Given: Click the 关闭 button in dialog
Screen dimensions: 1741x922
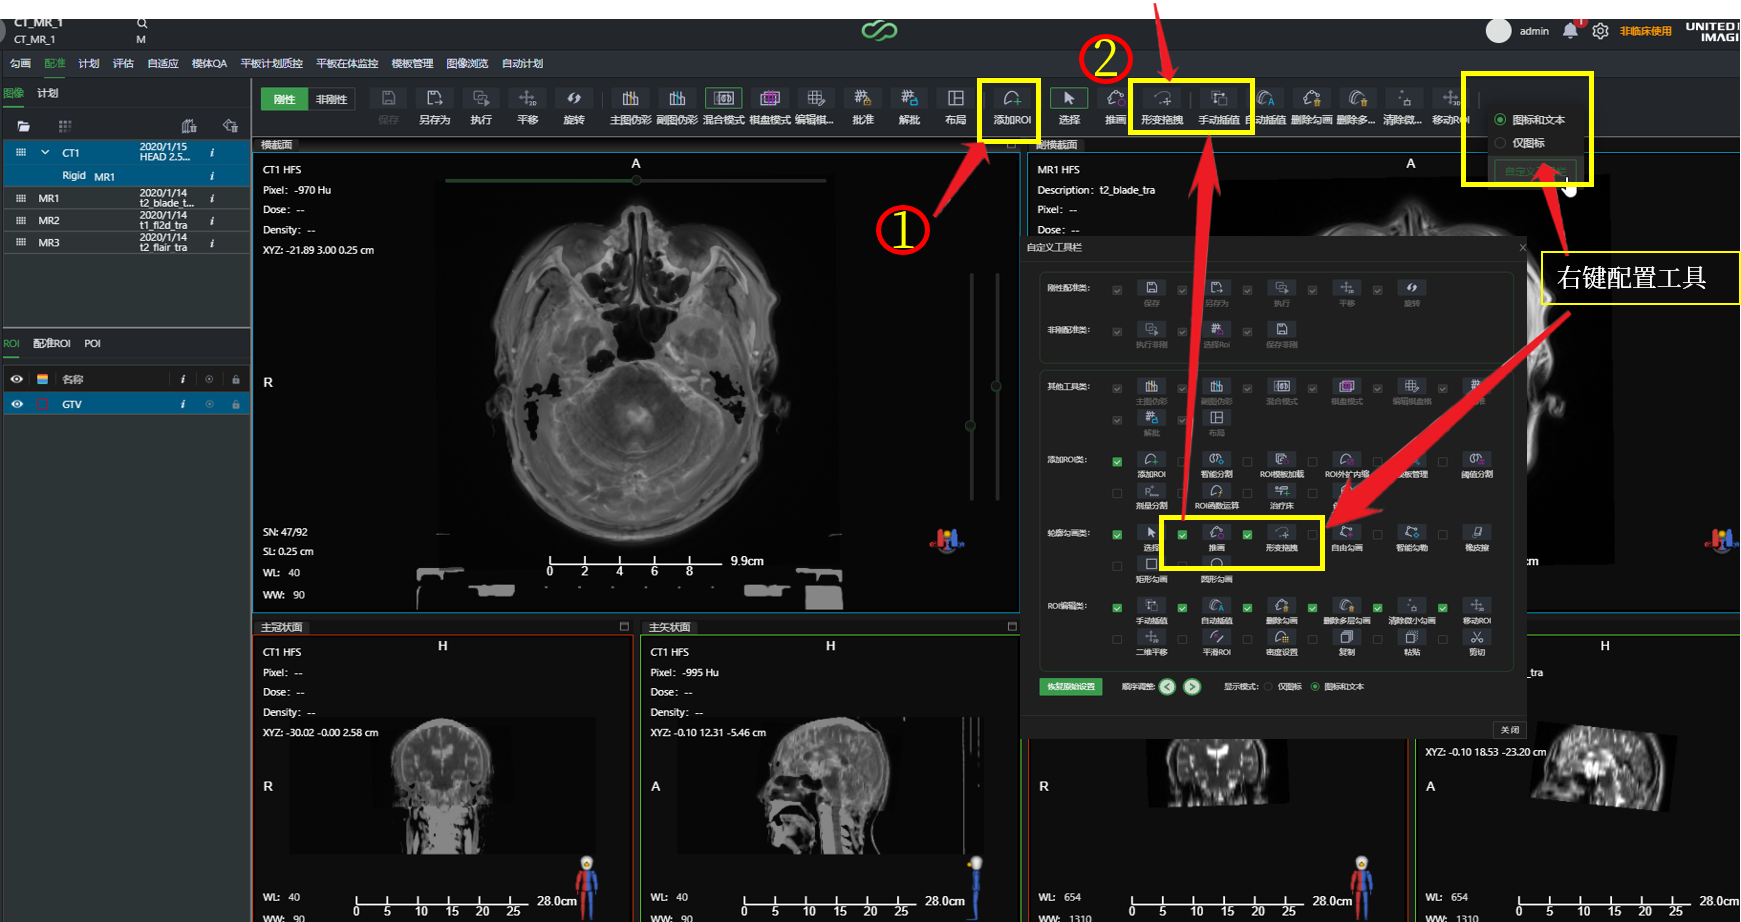Looking at the screenshot, I should (1510, 730).
